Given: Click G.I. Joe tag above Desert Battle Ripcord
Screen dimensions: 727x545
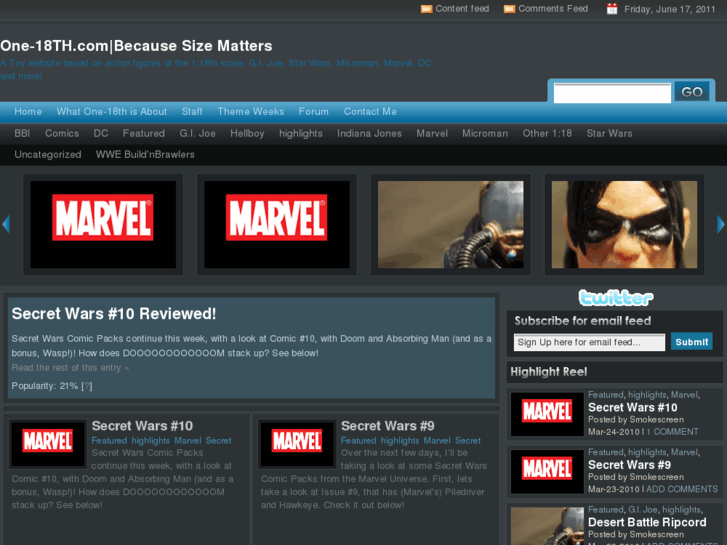Looking at the screenshot, I should 643,510.
